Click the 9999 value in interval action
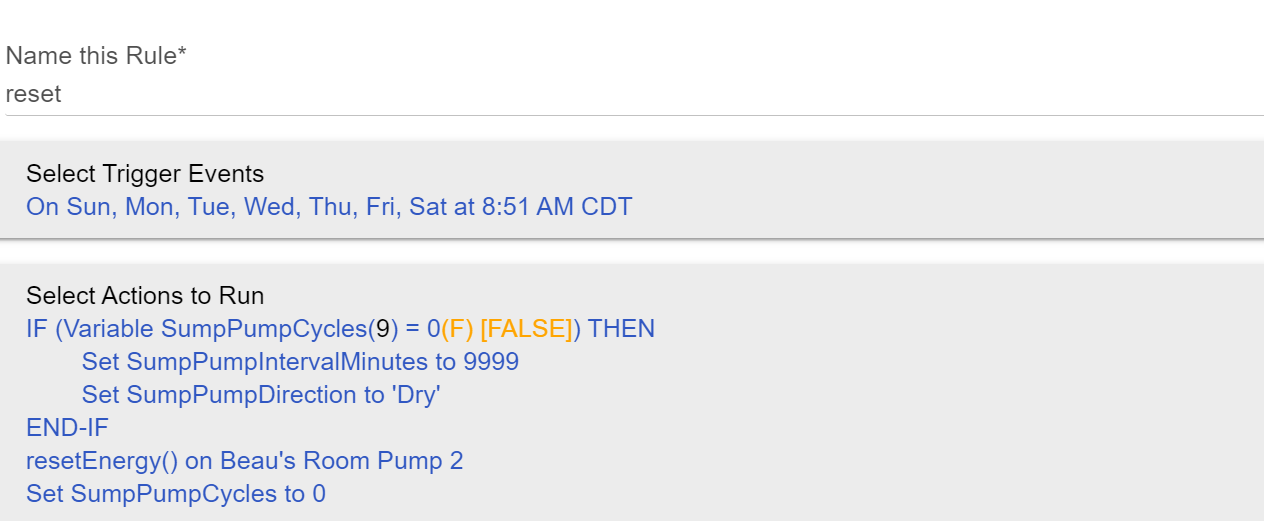Screen dimensions: 1264x521 (491, 361)
